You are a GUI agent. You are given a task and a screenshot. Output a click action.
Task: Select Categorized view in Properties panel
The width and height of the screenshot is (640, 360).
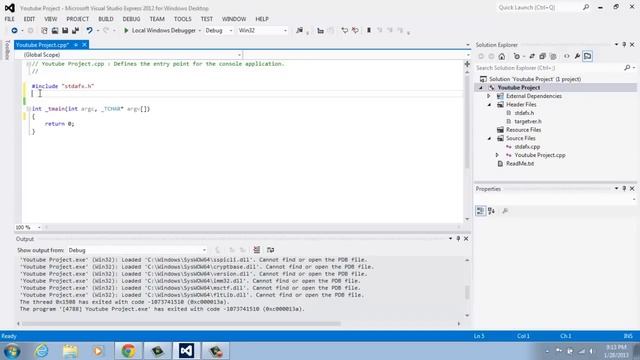pyautogui.click(x=480, y=211)
